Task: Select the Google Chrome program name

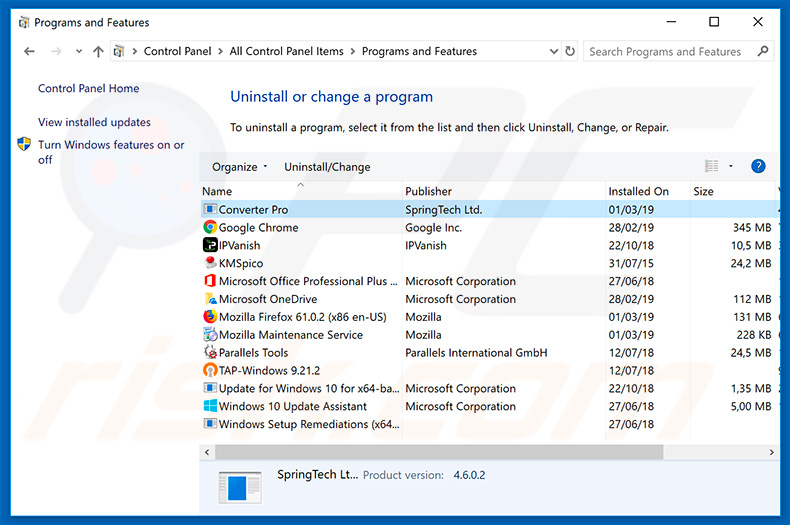Action: [x=258, y=227]
